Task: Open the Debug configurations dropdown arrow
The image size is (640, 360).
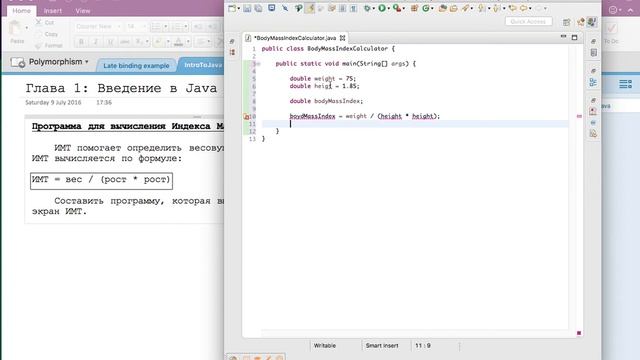Action: click(x=373, y=9)
